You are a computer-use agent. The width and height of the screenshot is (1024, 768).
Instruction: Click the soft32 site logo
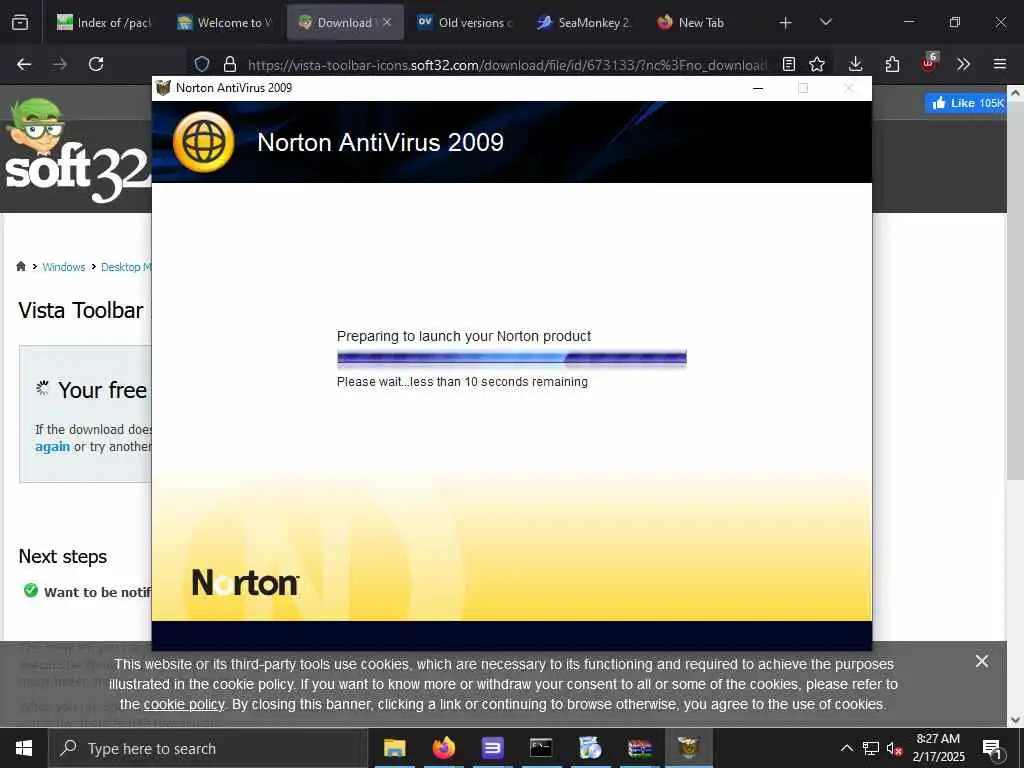pyautogui.click(x=77, y=152)
